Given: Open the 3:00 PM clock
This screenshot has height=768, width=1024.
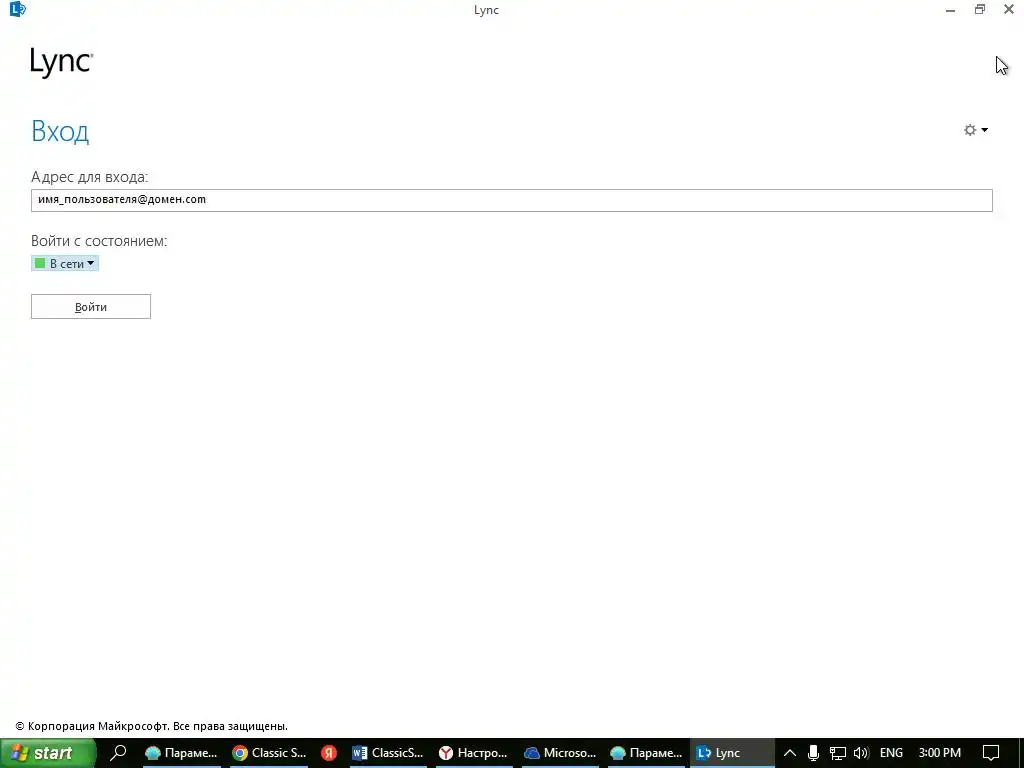Looking at the screenshot, I should tap(940, 753).
